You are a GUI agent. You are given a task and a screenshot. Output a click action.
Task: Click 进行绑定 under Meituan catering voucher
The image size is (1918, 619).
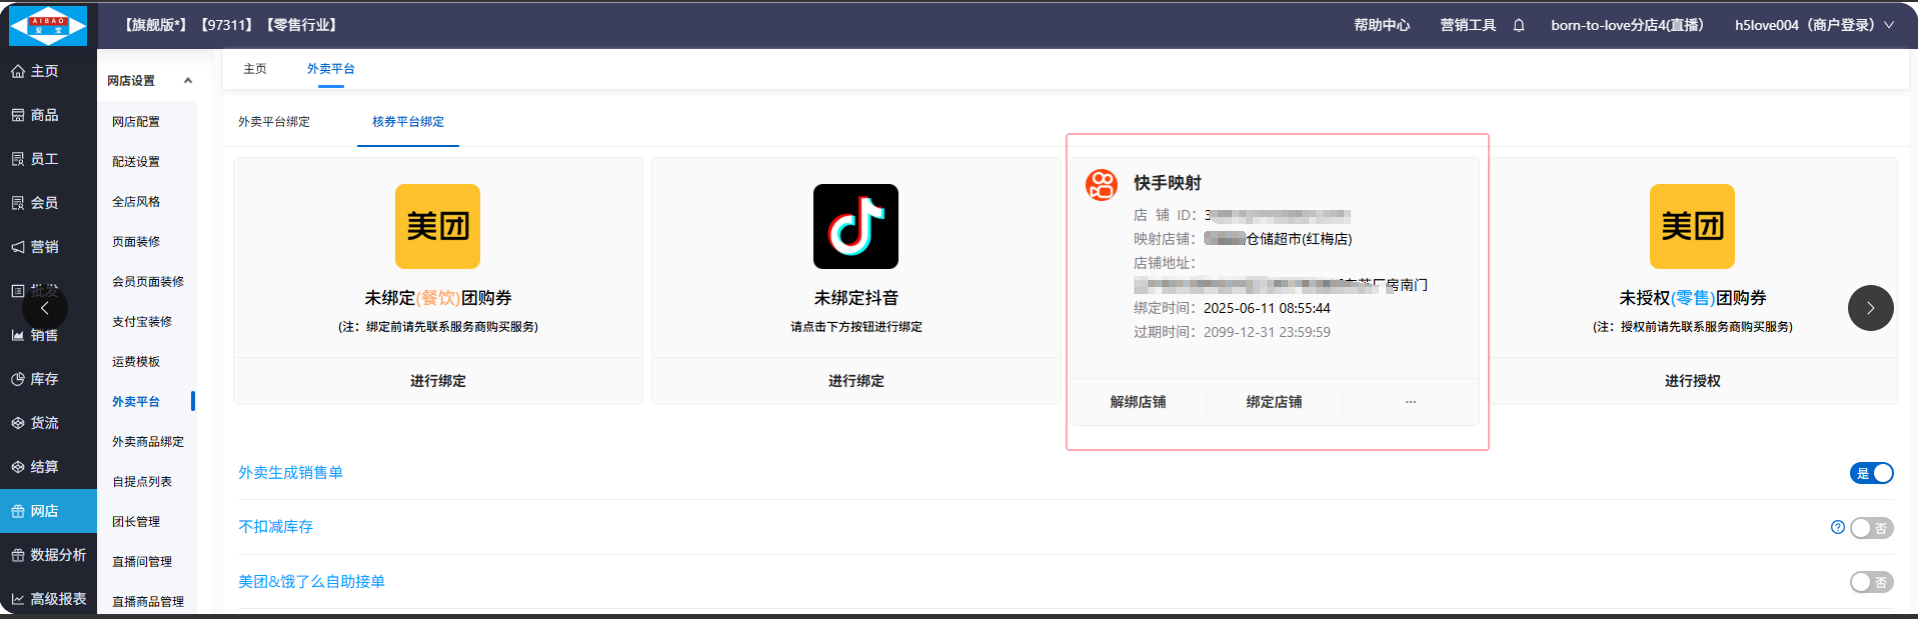pyautogui.click(x=438, y=381)
